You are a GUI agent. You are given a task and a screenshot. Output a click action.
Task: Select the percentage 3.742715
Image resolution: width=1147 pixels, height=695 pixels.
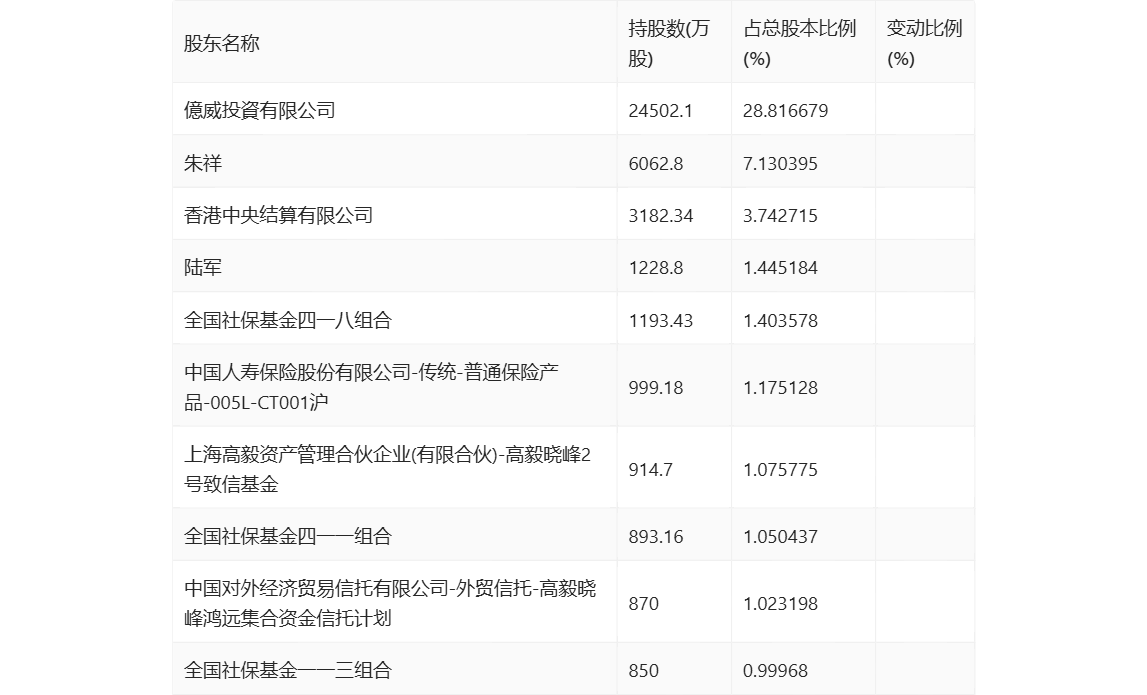click(x=780, y=215)
